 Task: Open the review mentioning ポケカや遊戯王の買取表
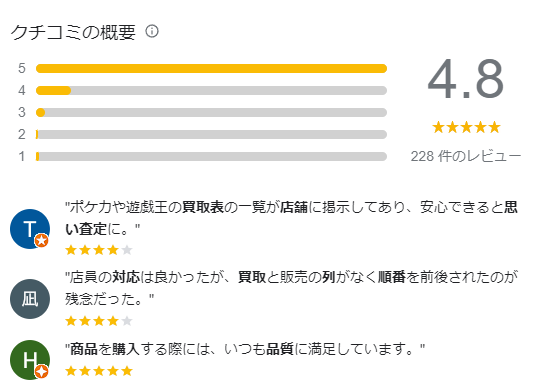(x=291, y=218)
